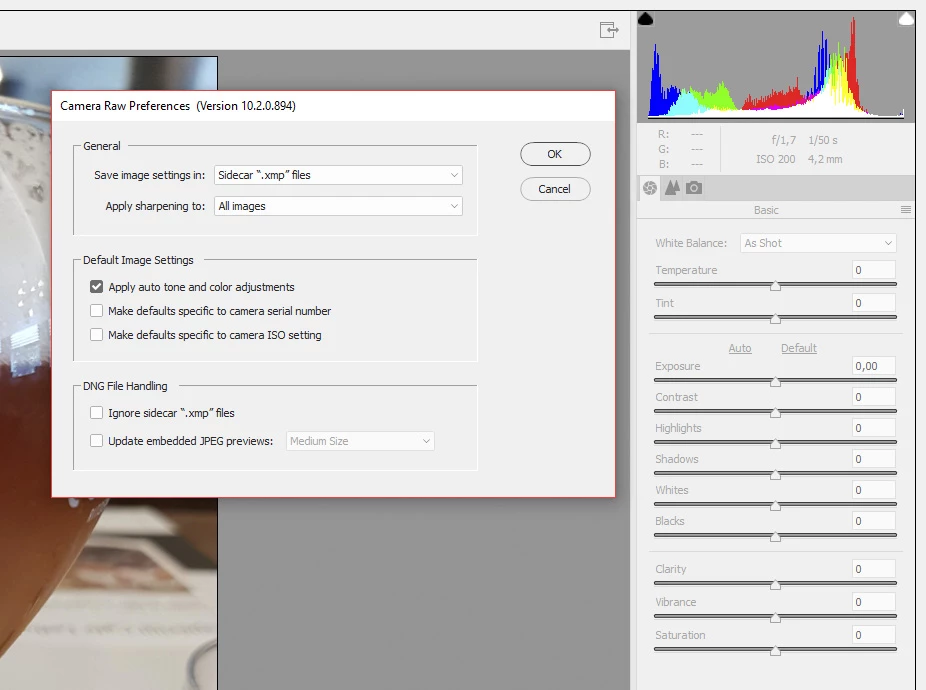Open the Save image settings in dropdown
The width and height of the screenshot is (926, 690).
coord(338,175)
